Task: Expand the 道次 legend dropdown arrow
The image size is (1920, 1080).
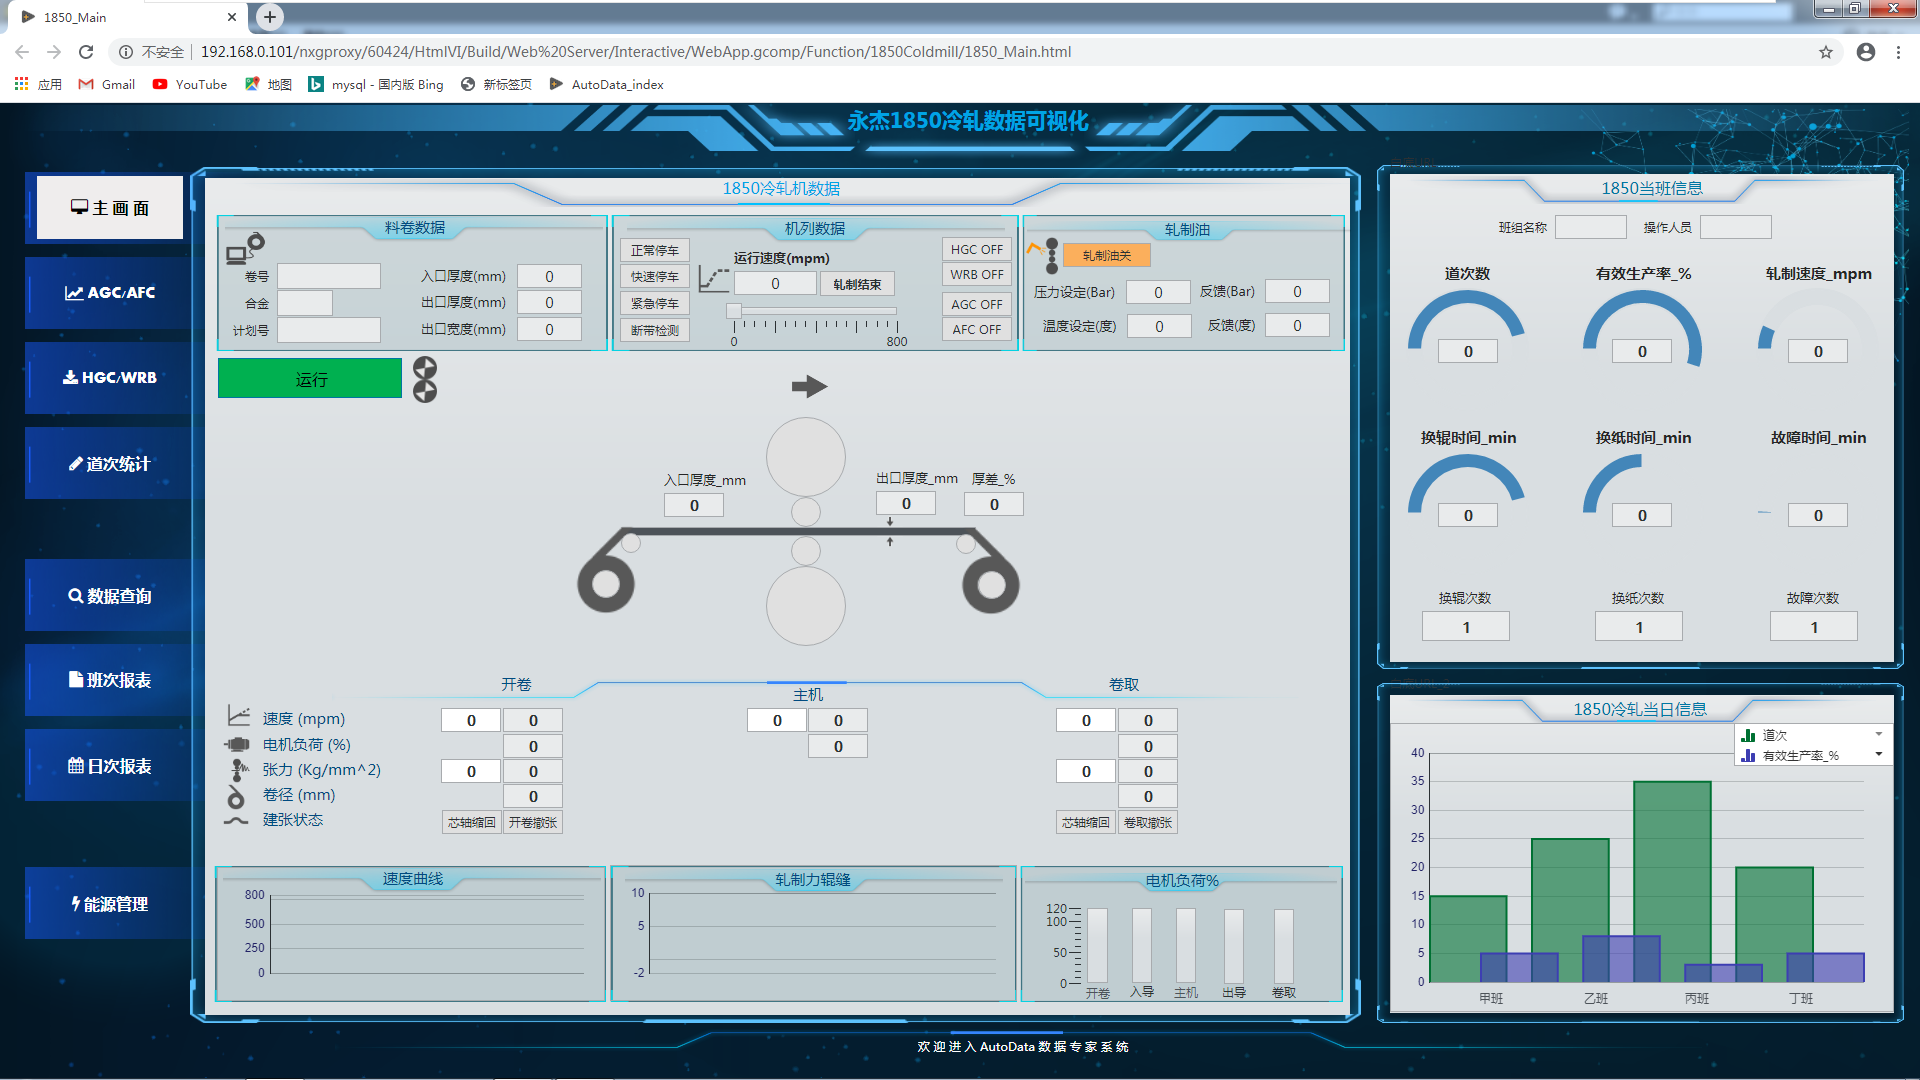Action: pos(1879,734)
